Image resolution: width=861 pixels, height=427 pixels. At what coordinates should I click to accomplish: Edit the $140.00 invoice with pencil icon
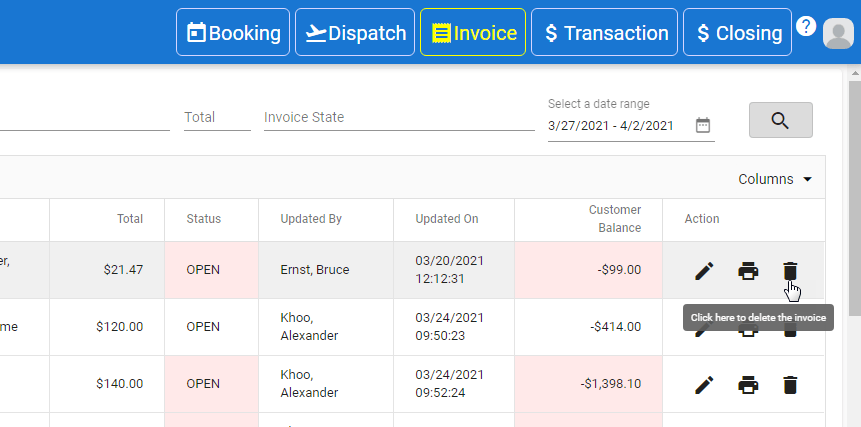pyautogui.click(x=704, y=385)
